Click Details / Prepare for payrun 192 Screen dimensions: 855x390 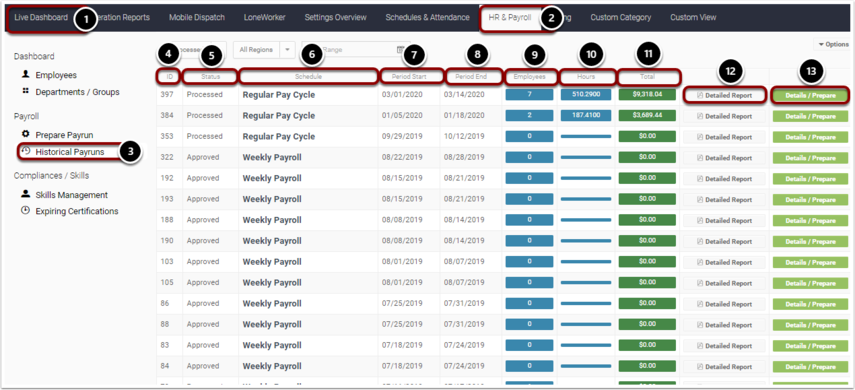(x=810, y=178)
